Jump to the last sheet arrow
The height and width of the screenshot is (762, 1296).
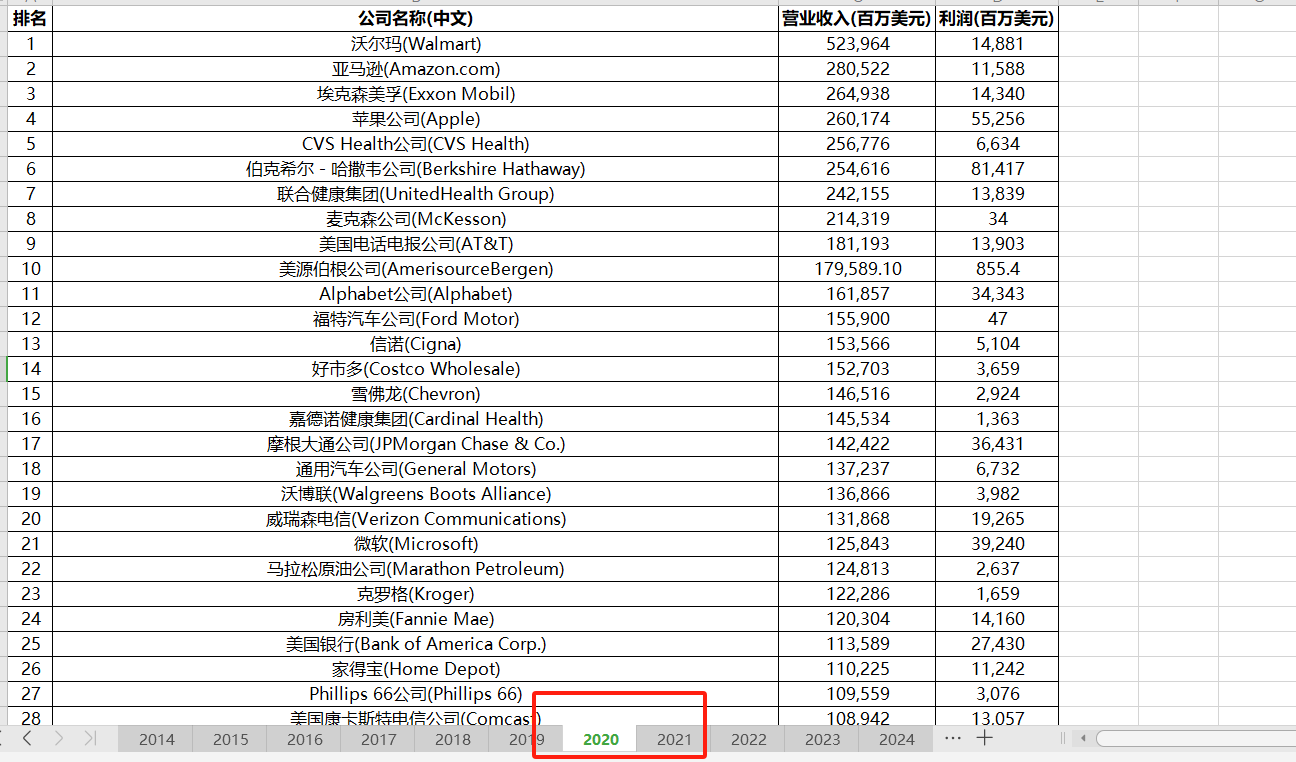click(x=90, y=738)
